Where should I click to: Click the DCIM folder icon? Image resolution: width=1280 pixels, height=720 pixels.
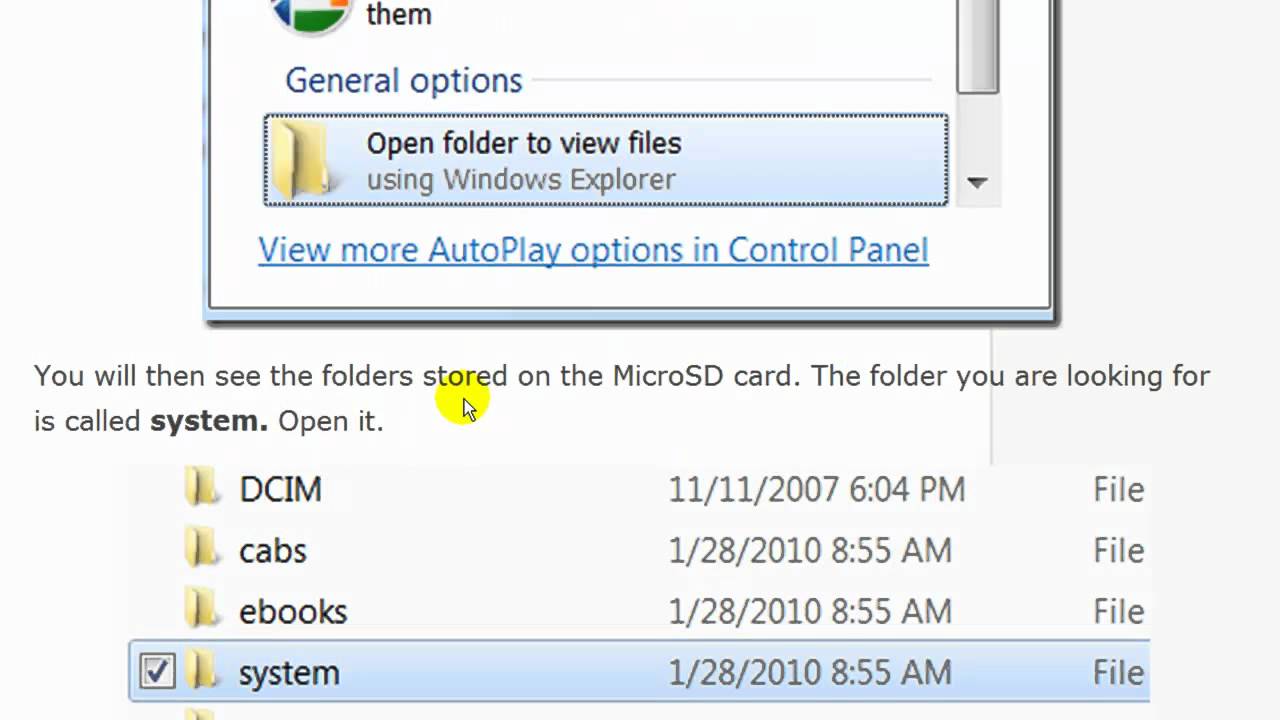(203, 488)
